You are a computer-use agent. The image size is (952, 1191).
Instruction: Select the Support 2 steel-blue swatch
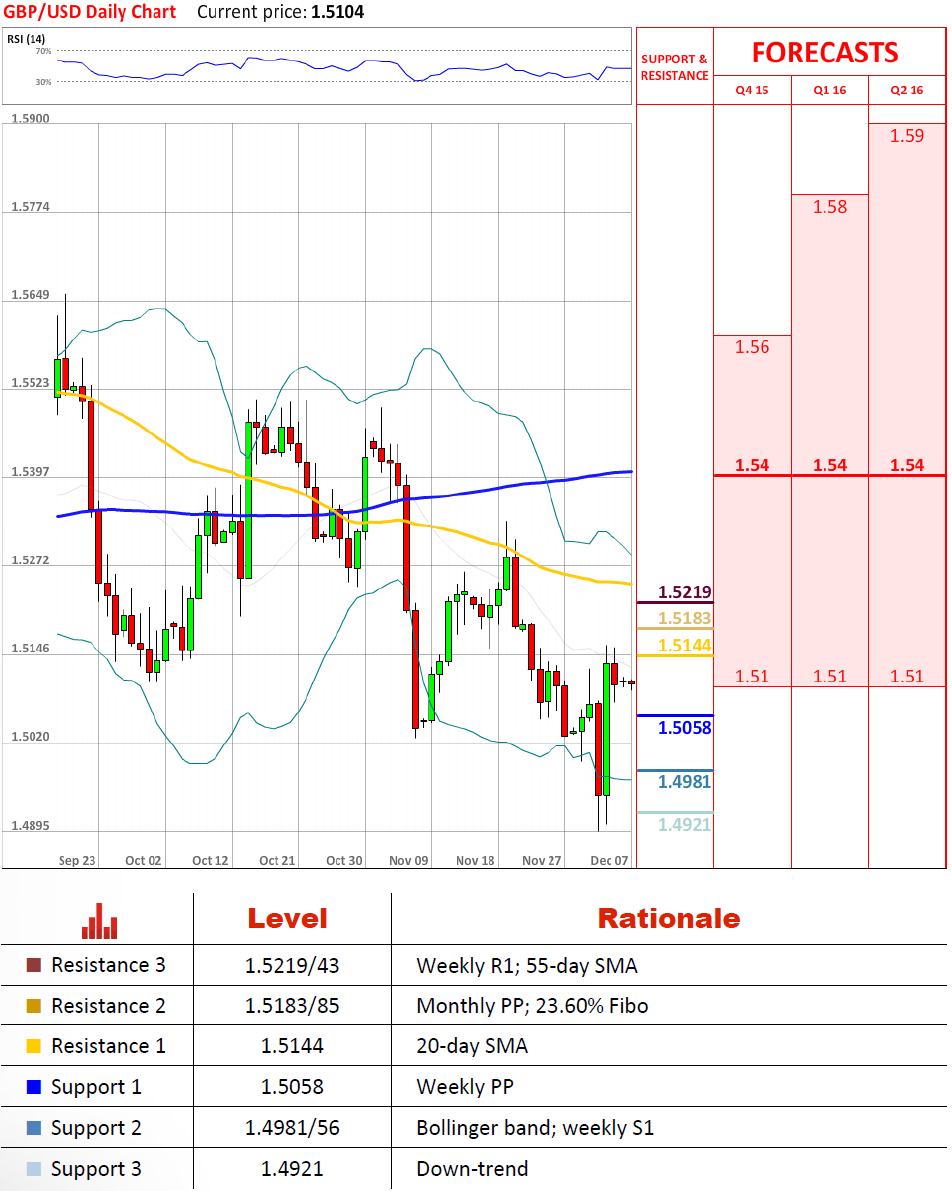pos(33,1128)
